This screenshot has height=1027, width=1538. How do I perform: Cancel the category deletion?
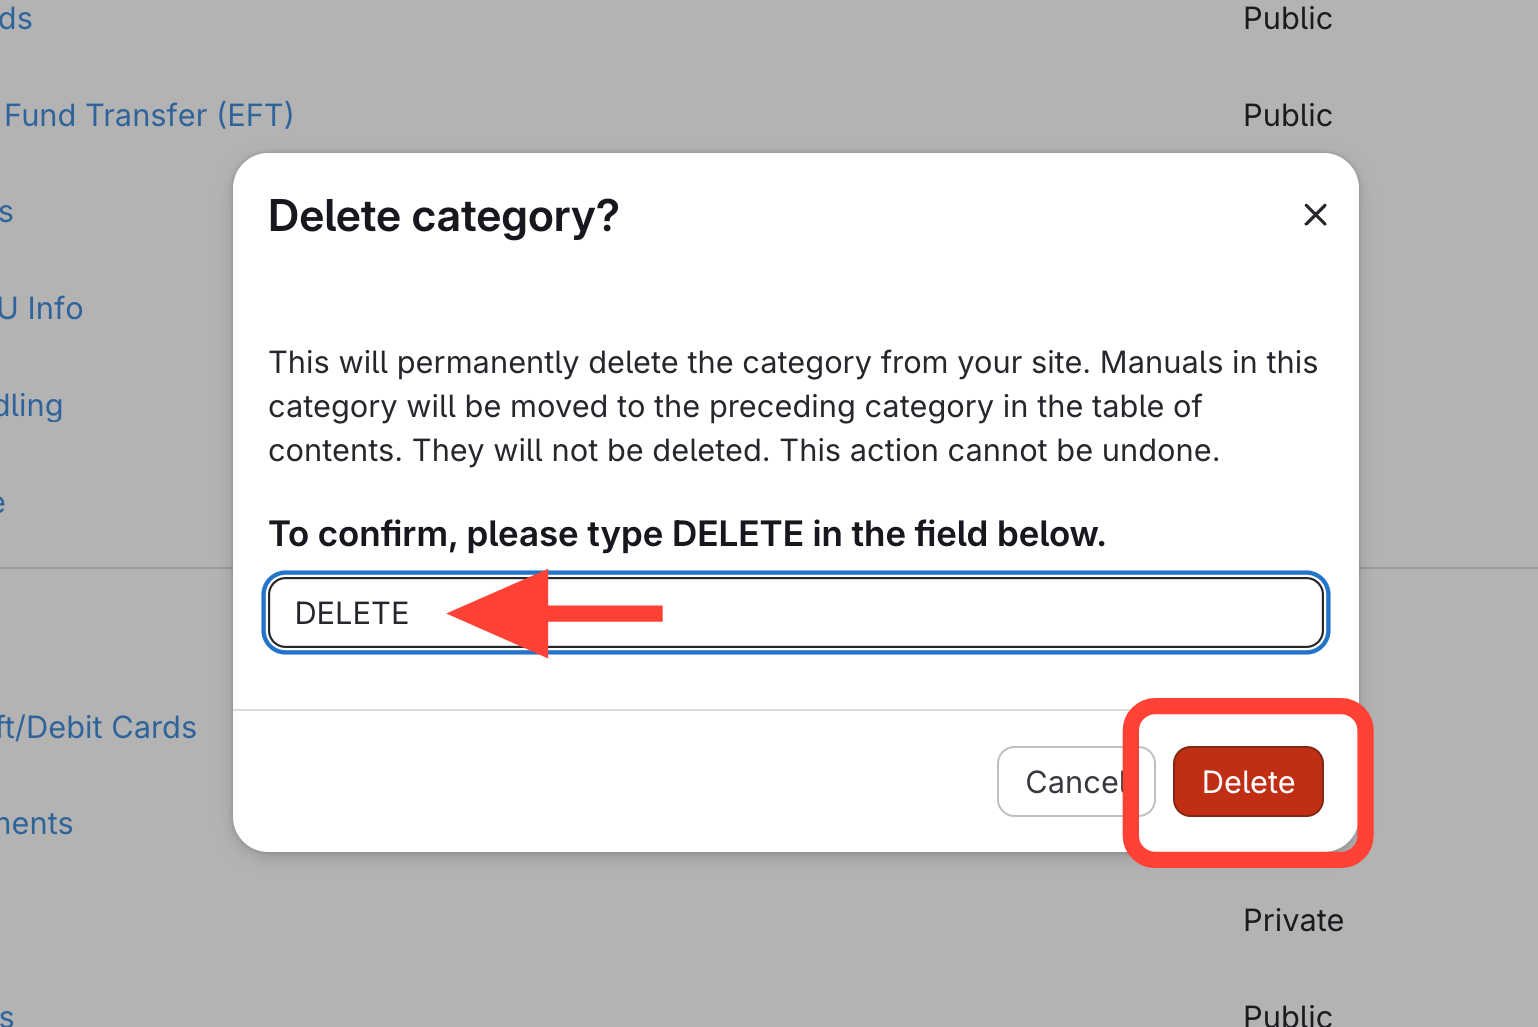[x=1075, y=781]
